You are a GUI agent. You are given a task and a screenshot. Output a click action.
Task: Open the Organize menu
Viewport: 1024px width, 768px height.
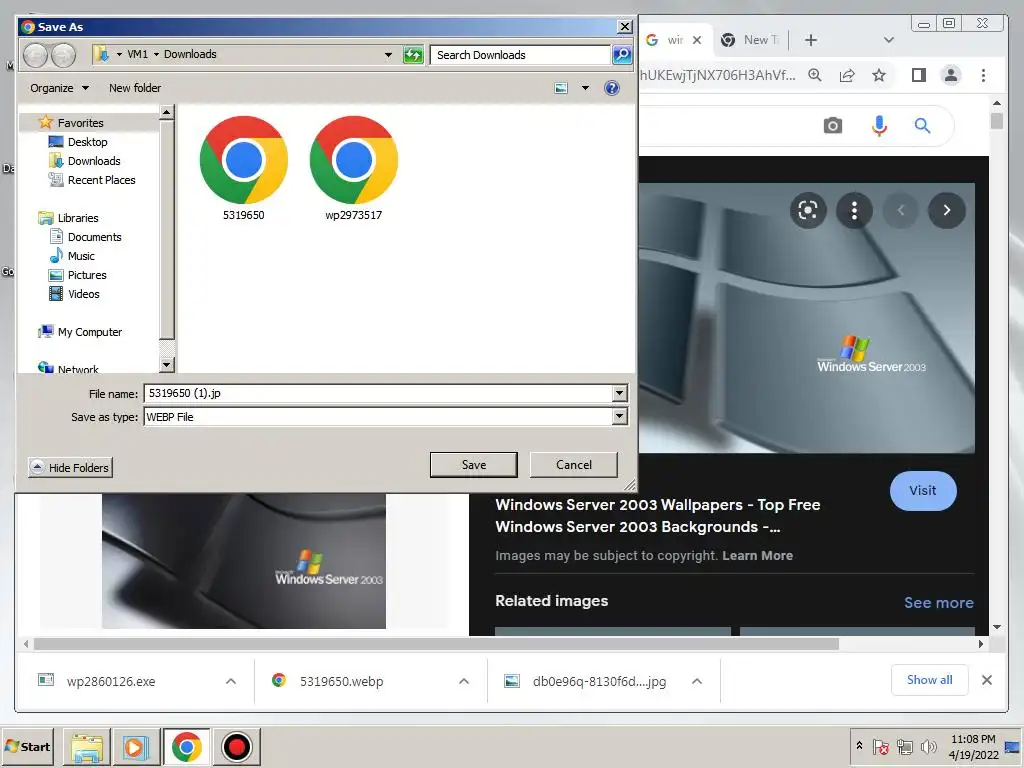(x=59, y=88)
